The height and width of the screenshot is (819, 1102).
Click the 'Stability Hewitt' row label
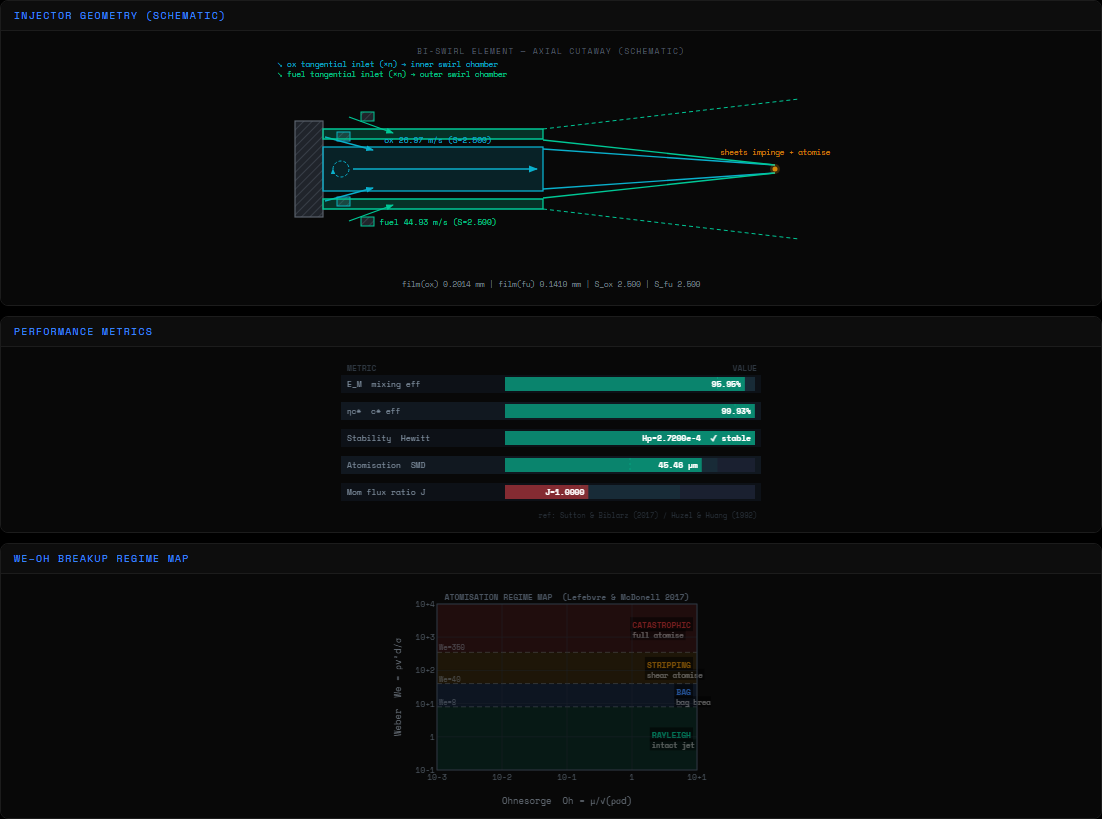pos(388,438)
